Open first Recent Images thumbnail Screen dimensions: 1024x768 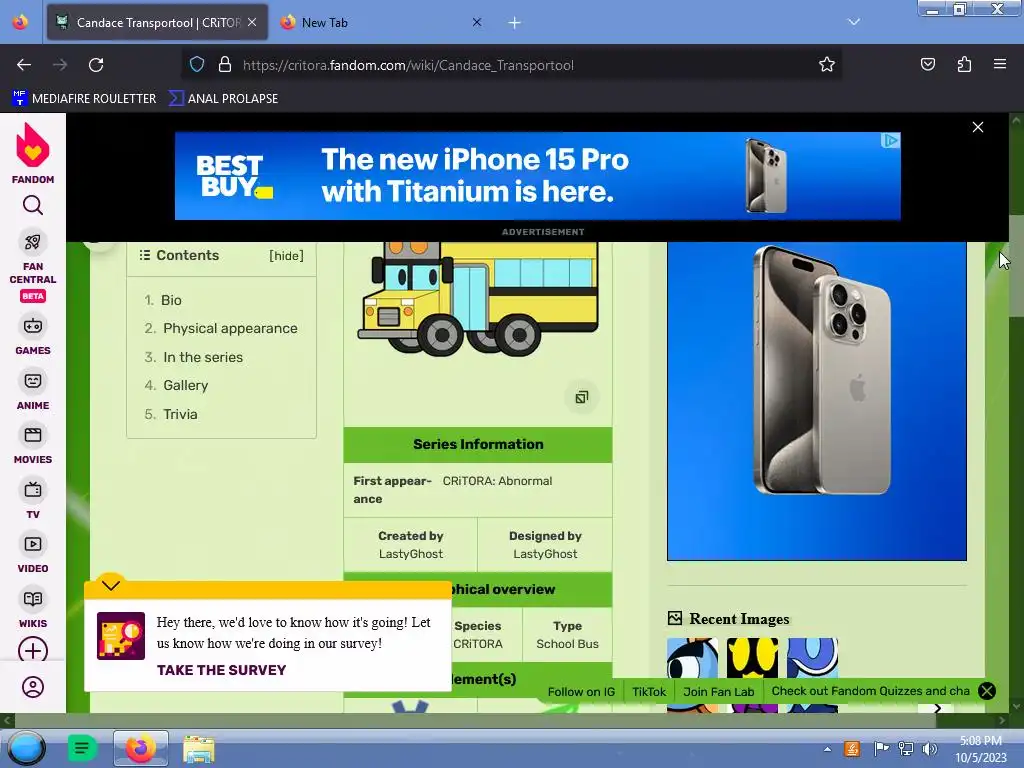click(692, 675)
